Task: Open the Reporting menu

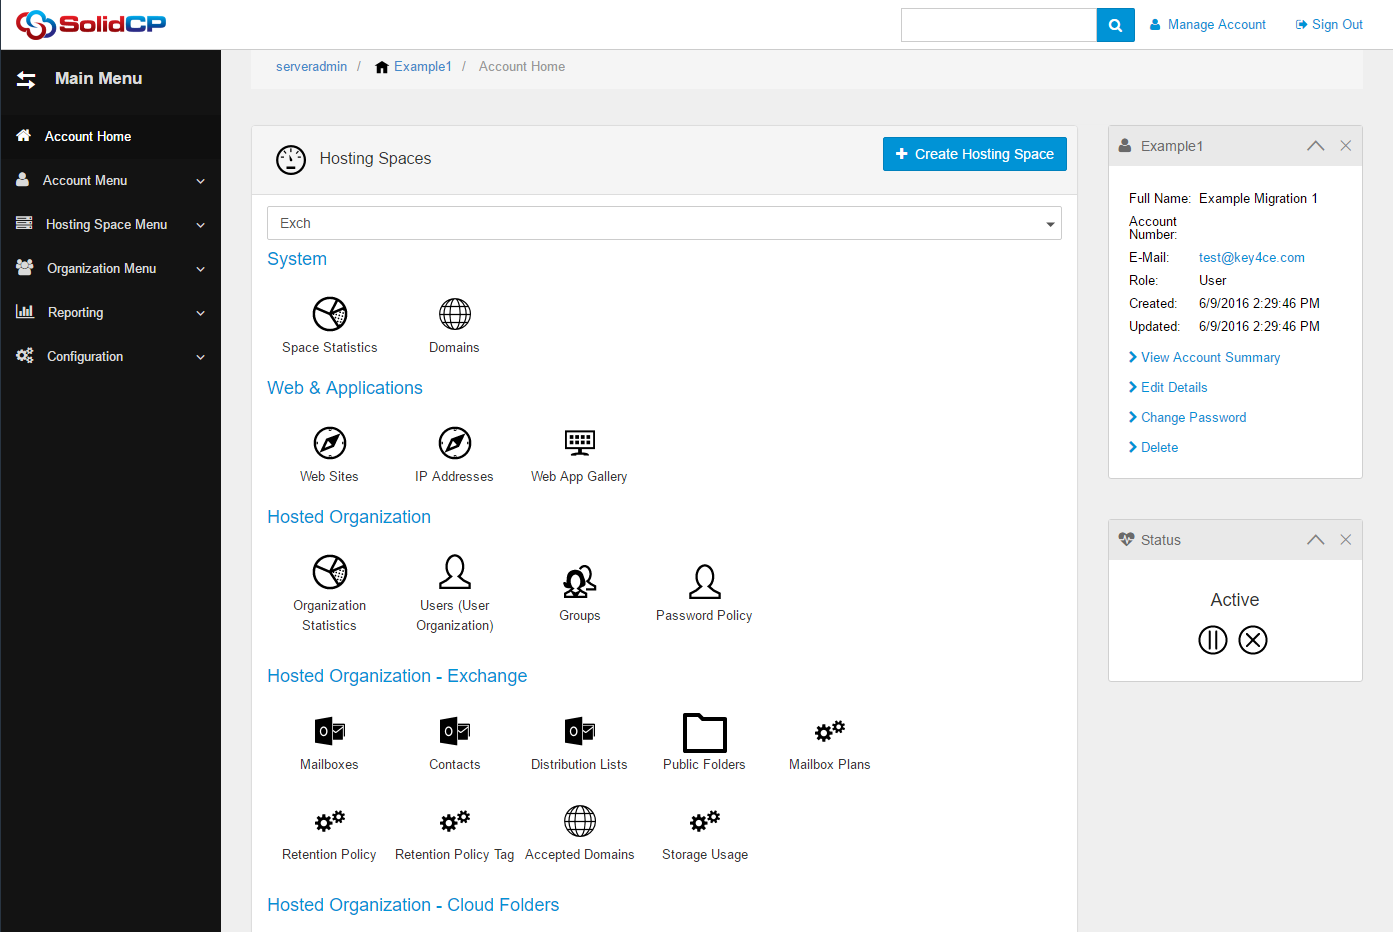Action: 110,312
